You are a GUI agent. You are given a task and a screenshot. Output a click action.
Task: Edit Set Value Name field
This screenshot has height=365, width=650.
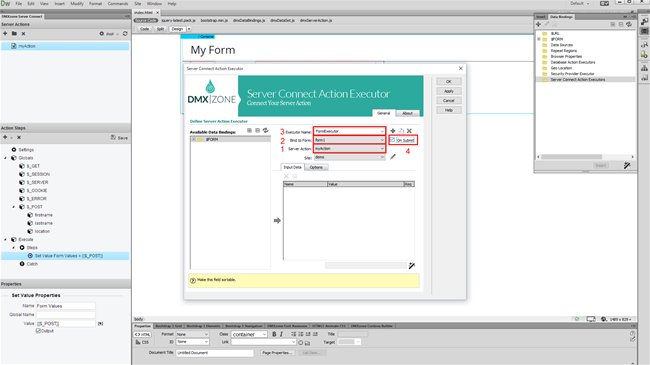click(65, 306)
